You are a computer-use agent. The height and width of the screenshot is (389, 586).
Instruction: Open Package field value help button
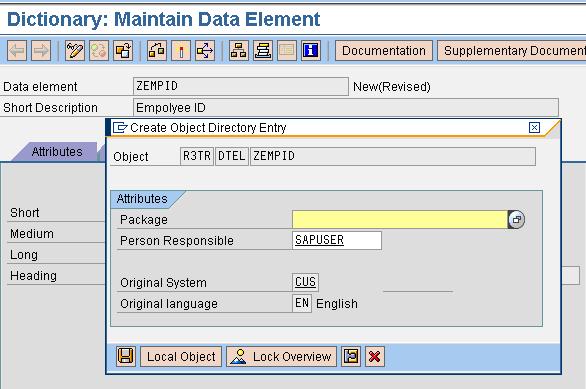(x=516, y=219)
